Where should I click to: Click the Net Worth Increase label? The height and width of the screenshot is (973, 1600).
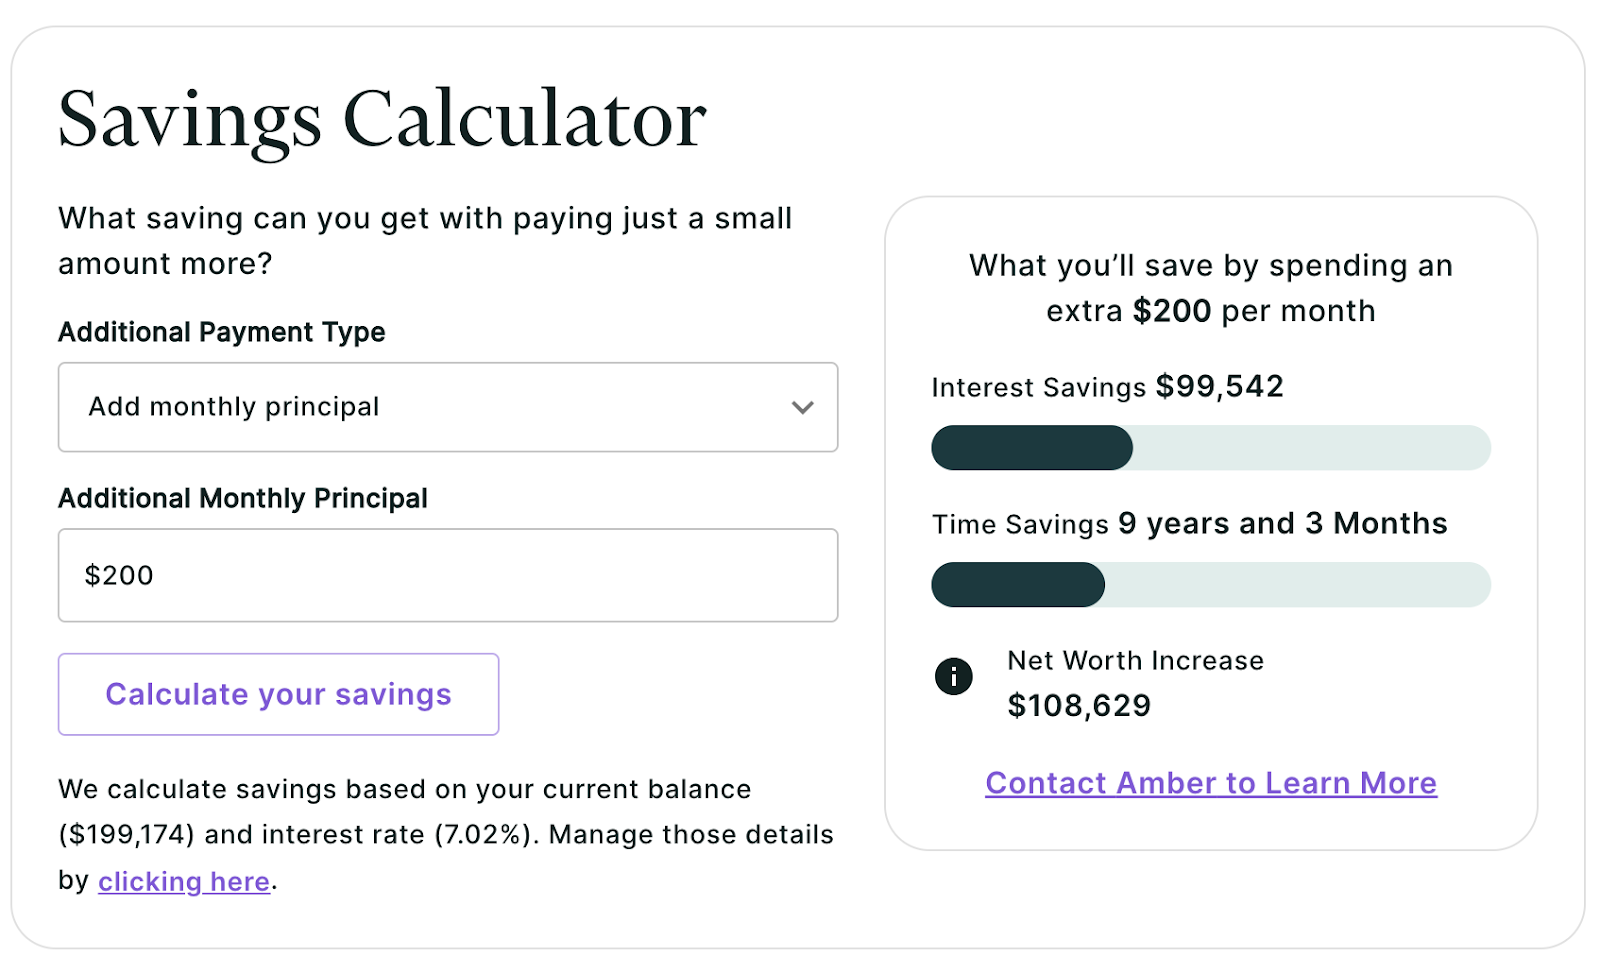click(1135, 661)
